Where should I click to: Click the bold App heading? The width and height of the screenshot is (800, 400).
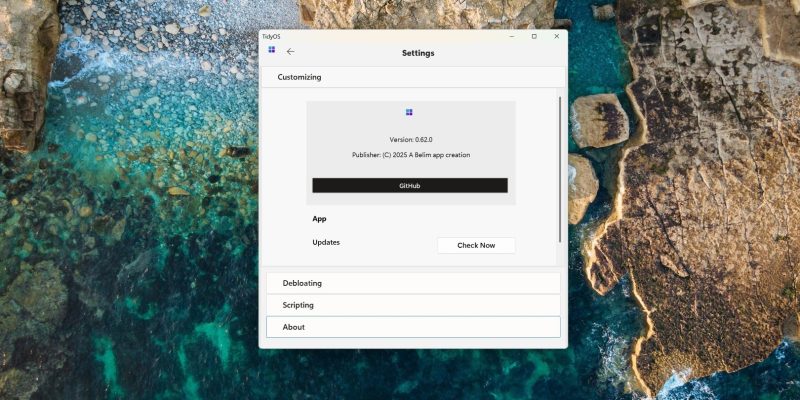click(320, 219)
